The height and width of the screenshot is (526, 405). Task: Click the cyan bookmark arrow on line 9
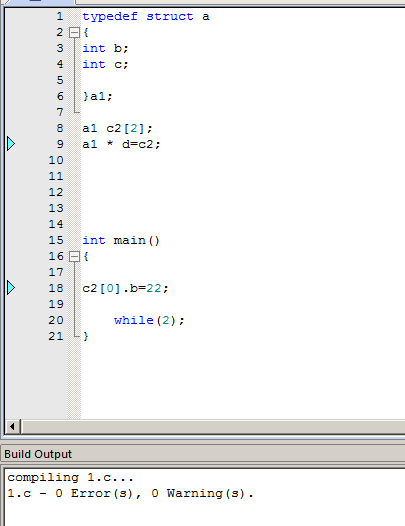pos(11,144)
